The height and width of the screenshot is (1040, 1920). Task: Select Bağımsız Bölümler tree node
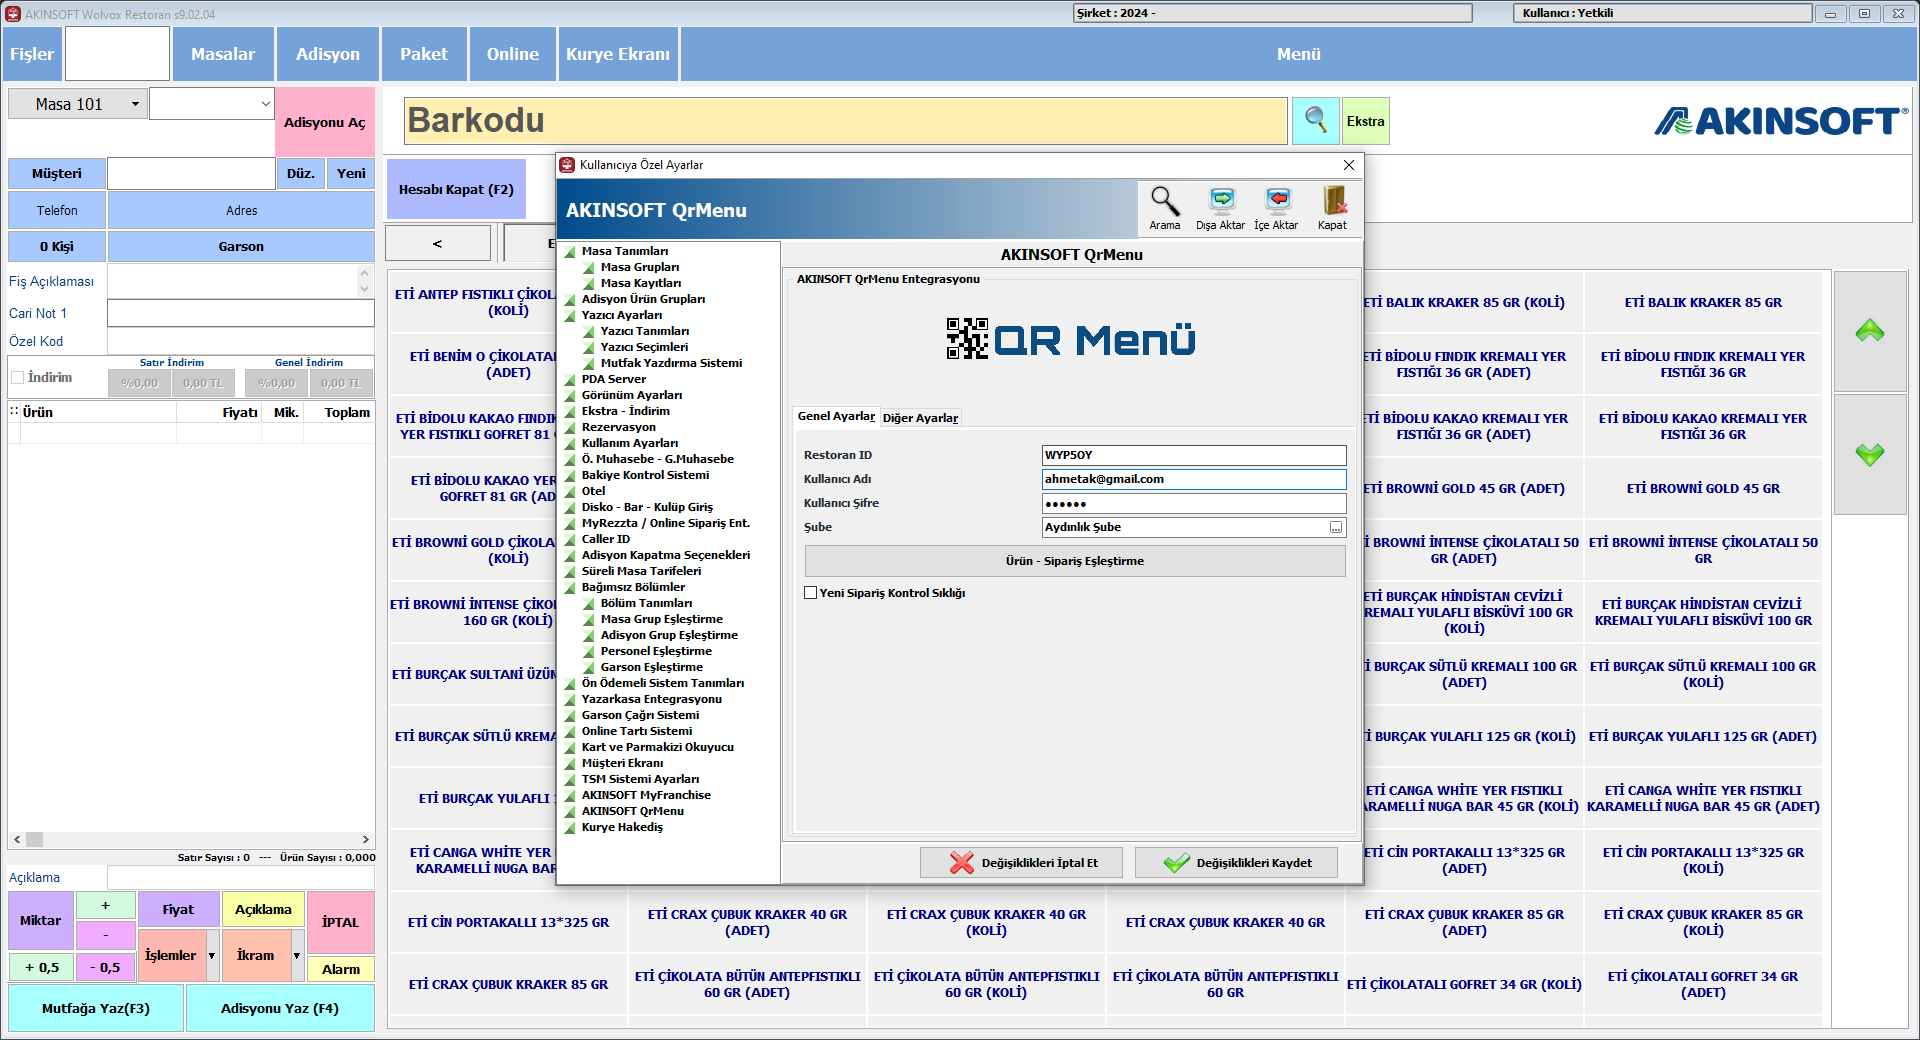(x=633, y=587)
